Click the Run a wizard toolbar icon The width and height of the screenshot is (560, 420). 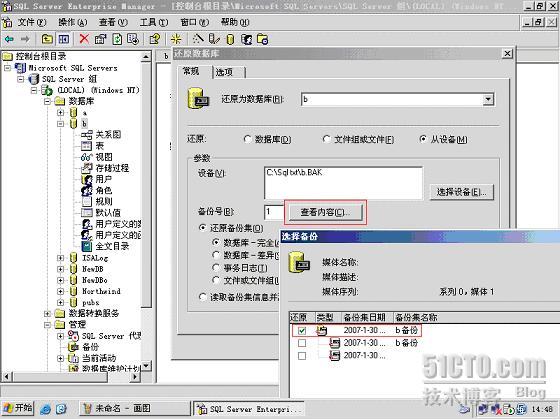198,39
